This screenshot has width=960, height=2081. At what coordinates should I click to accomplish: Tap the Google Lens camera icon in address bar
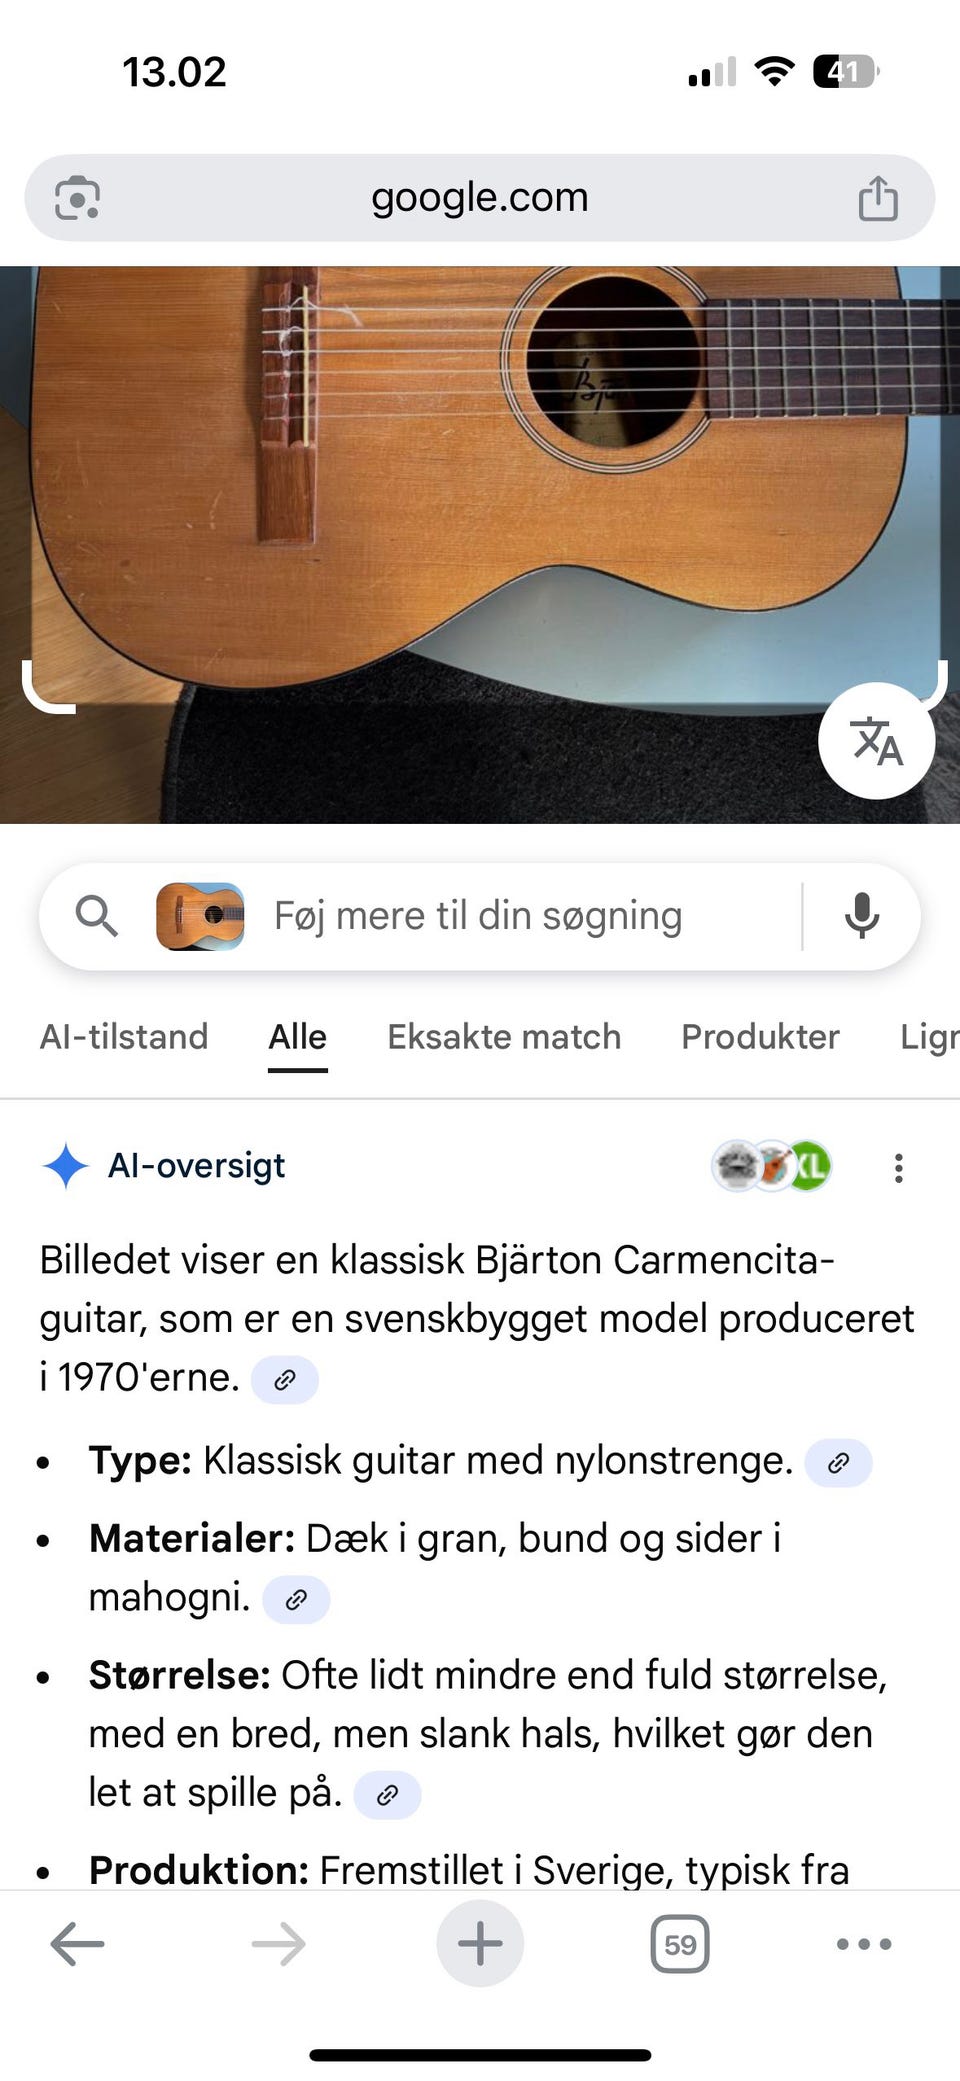point(77,198)
